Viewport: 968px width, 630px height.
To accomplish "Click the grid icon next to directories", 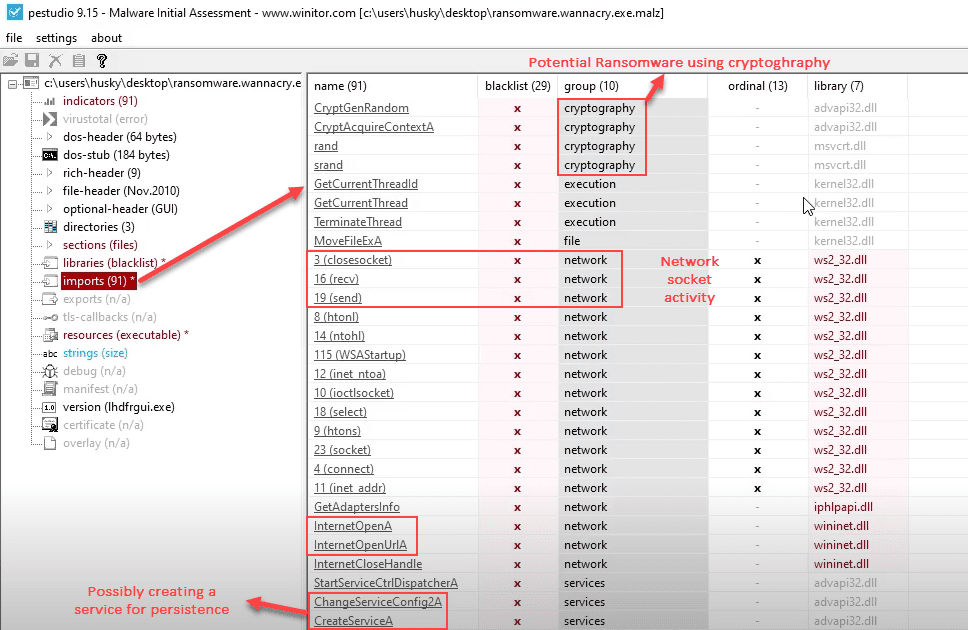I will (49, 227).
